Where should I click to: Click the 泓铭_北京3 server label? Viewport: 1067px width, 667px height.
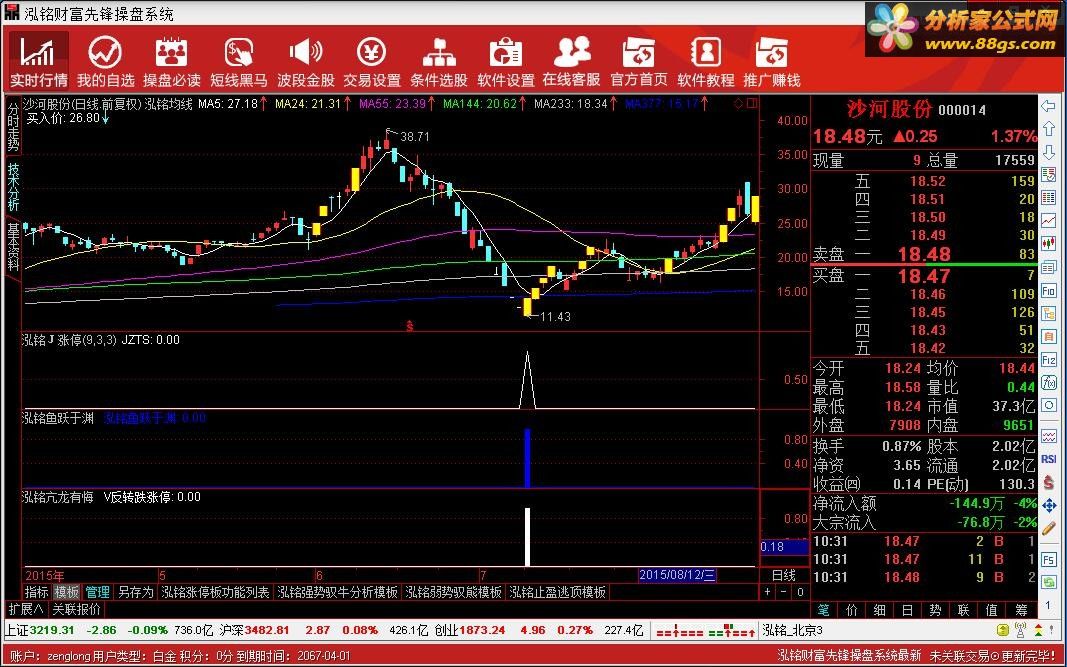click(792, 630)
